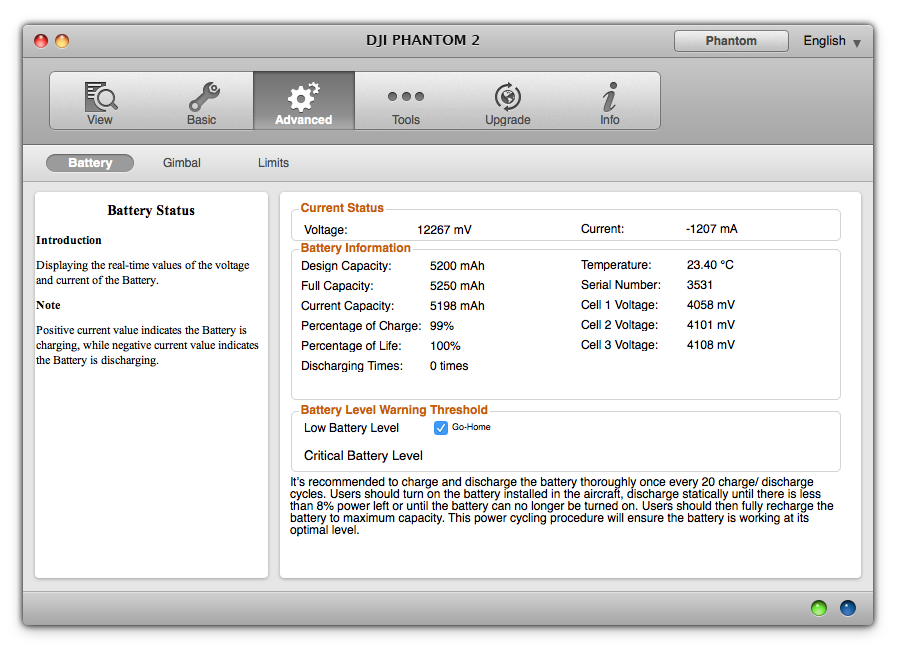The width and height of the screenshot is (899, 657).
Task: Uncheck the Go-Home checkbox
Action: click(440, 428)
